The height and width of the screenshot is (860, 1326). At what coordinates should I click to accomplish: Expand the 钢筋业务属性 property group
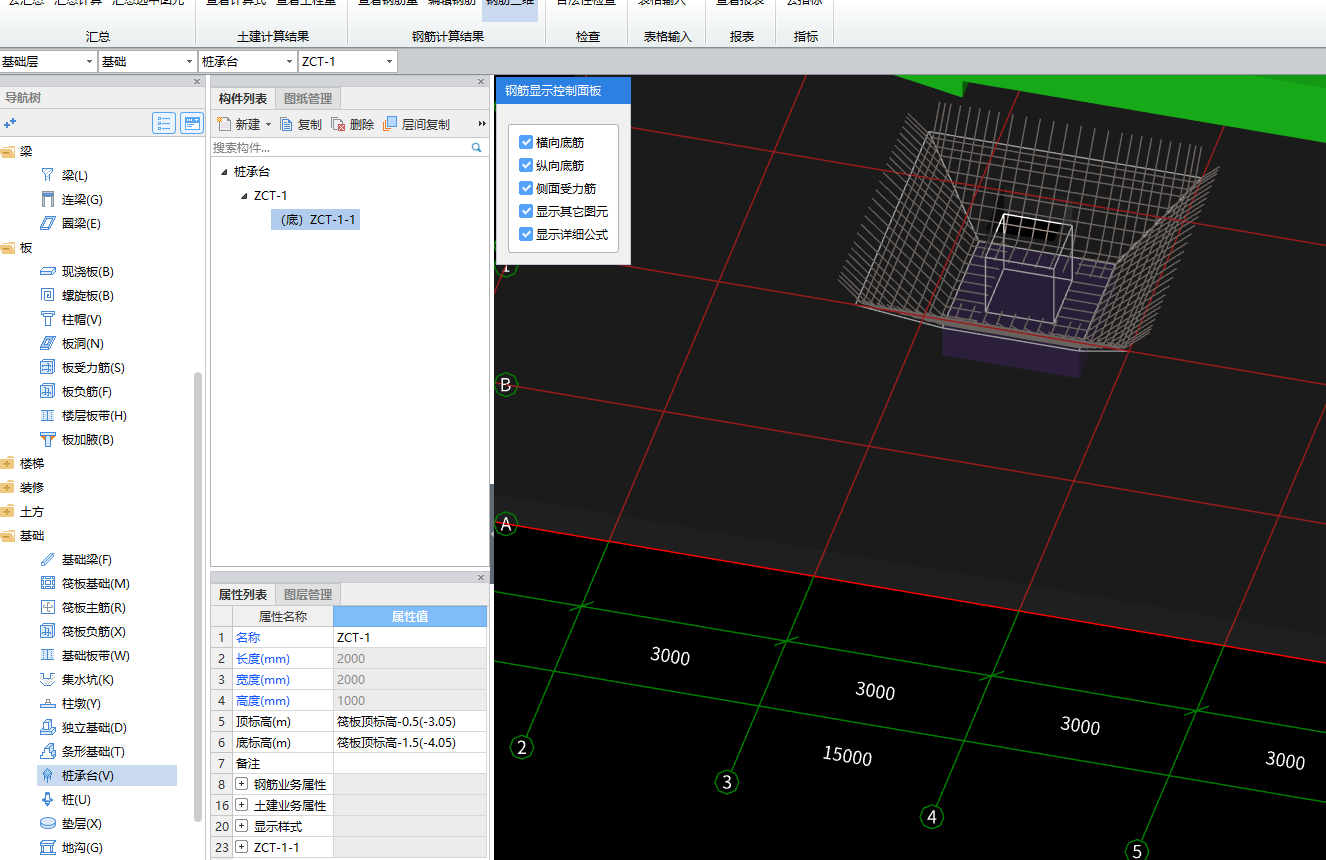[241, 784]
